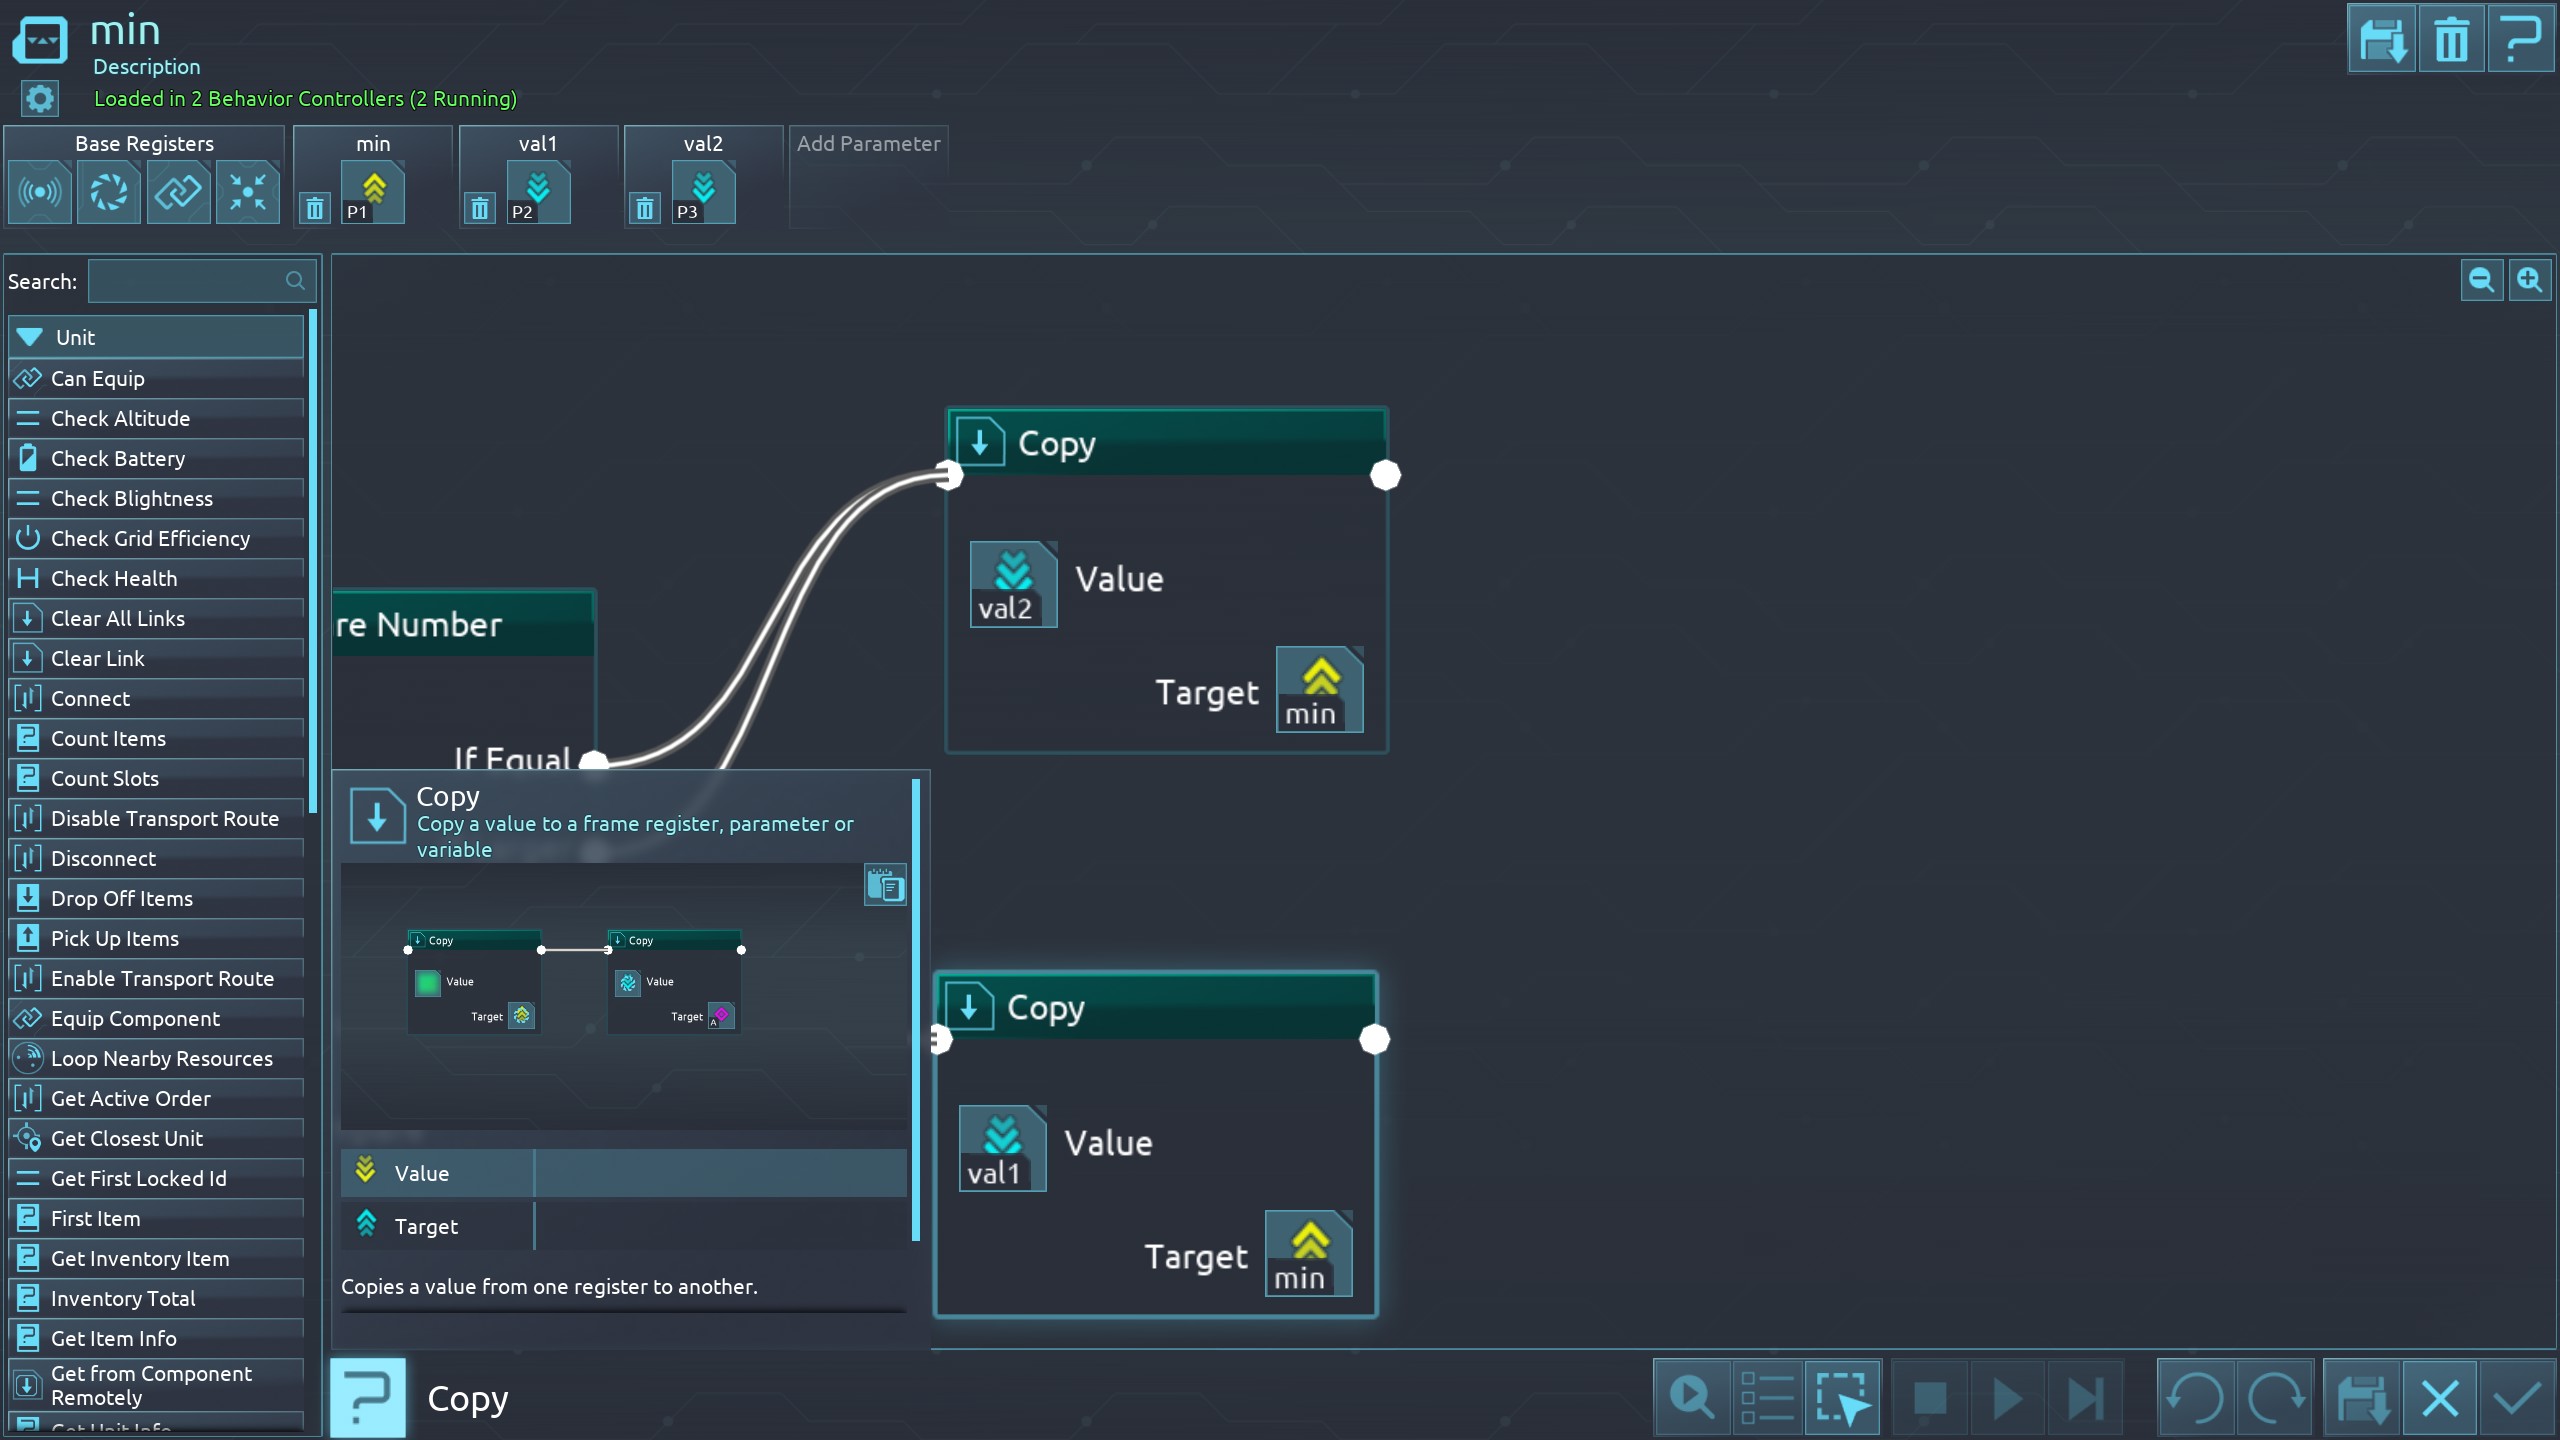Click the zoom in magnifier icon
Viewport: 2560px width, 1440px height.
(x=2529, y=280)
